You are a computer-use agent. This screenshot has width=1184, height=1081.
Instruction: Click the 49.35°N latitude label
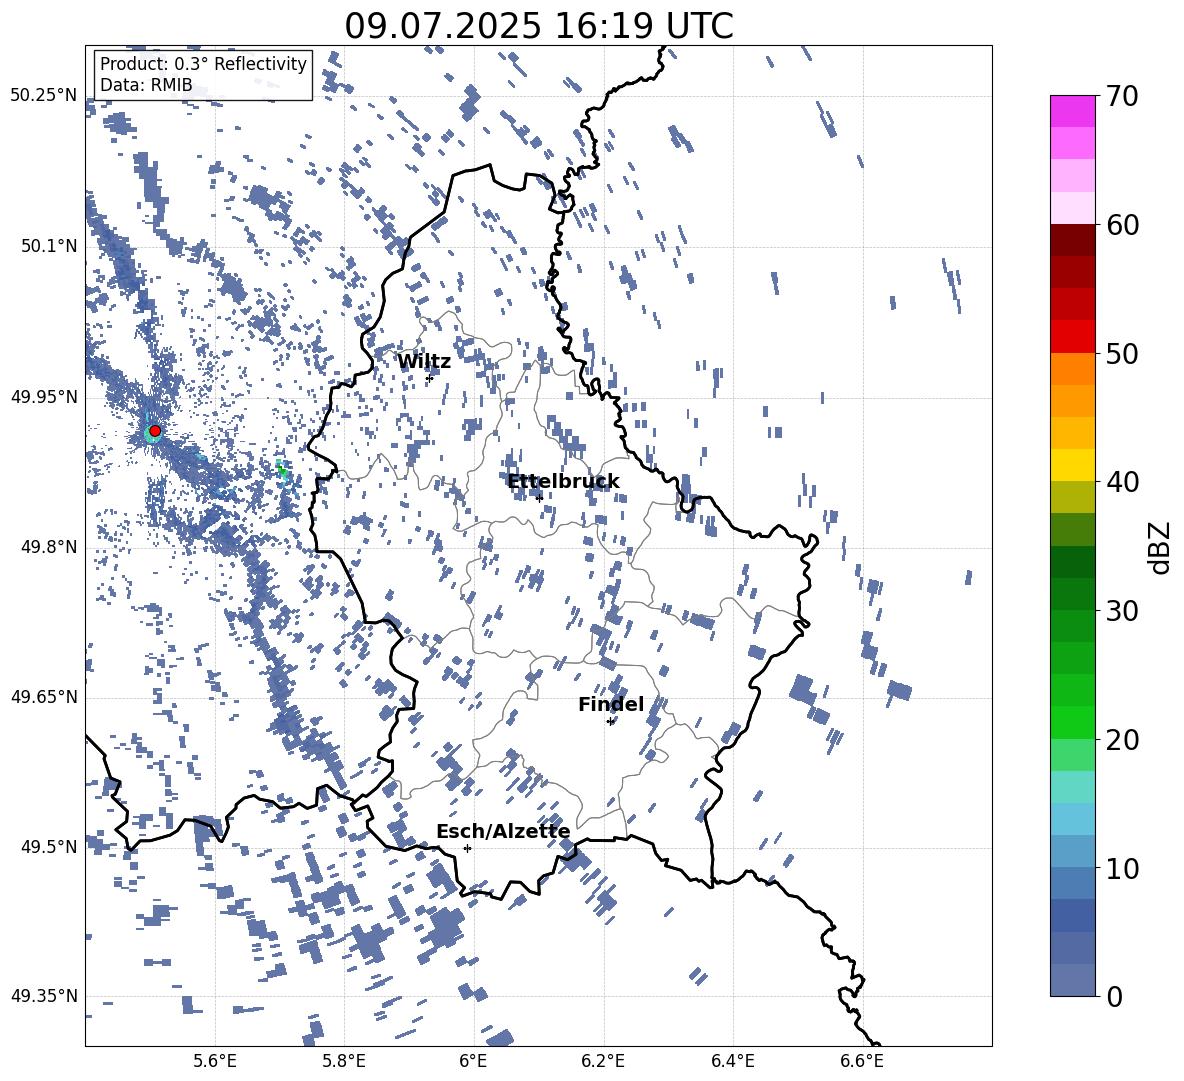coord(44,996)
